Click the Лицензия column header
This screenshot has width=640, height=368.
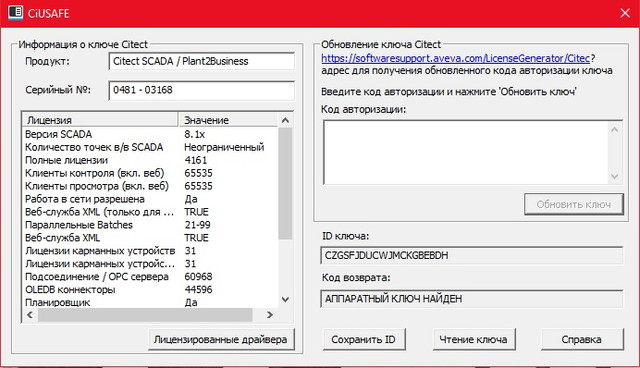point(100,120)
